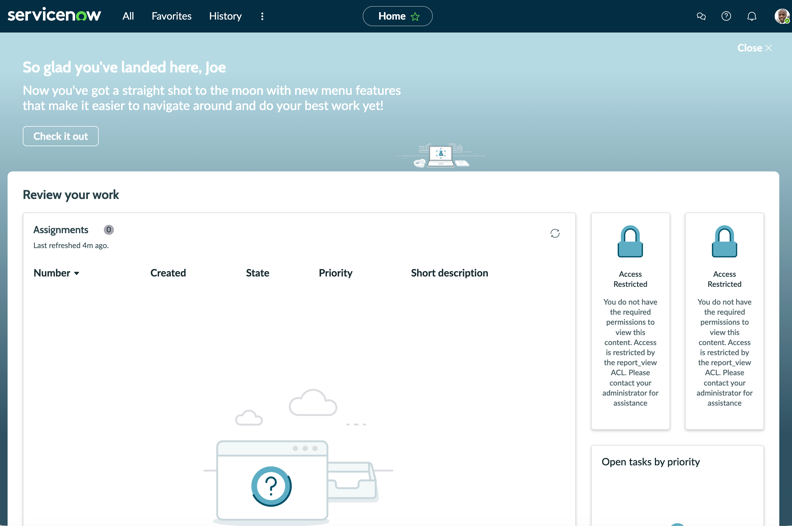
Task: Click the Assignments count badge
Action: pos(109,230)
